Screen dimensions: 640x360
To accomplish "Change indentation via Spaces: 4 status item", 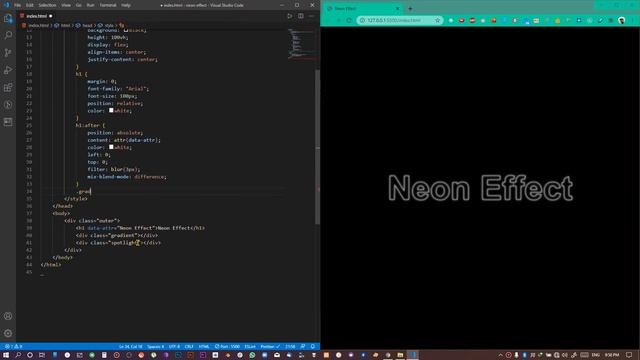I will point(156,347).
